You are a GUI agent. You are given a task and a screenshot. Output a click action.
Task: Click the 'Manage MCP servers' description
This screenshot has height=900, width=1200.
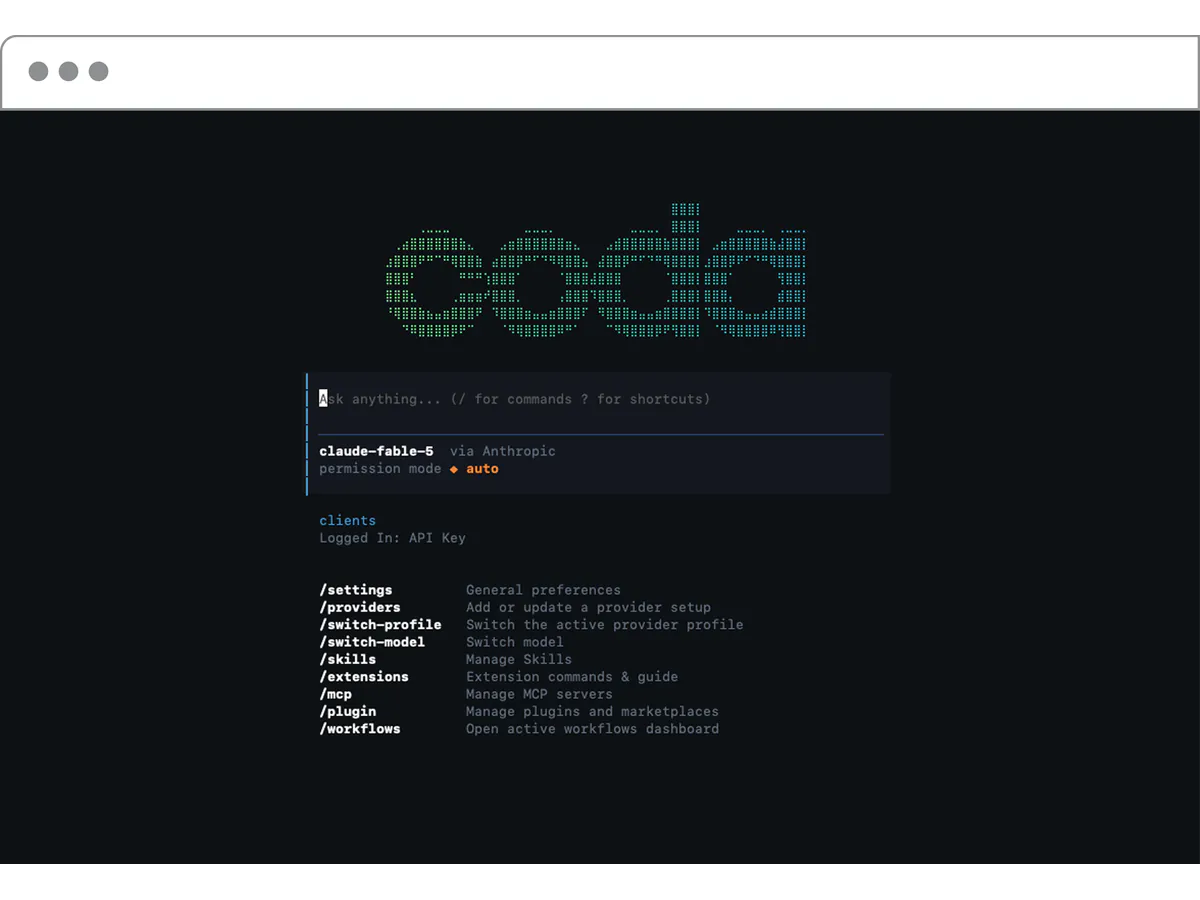(x=539, y=694)
